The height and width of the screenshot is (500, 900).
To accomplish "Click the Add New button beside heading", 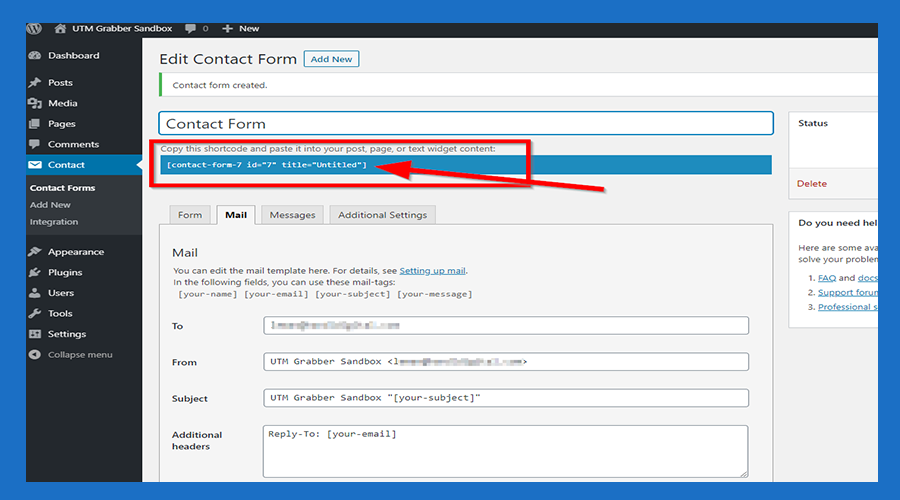I will pos(331,59).
